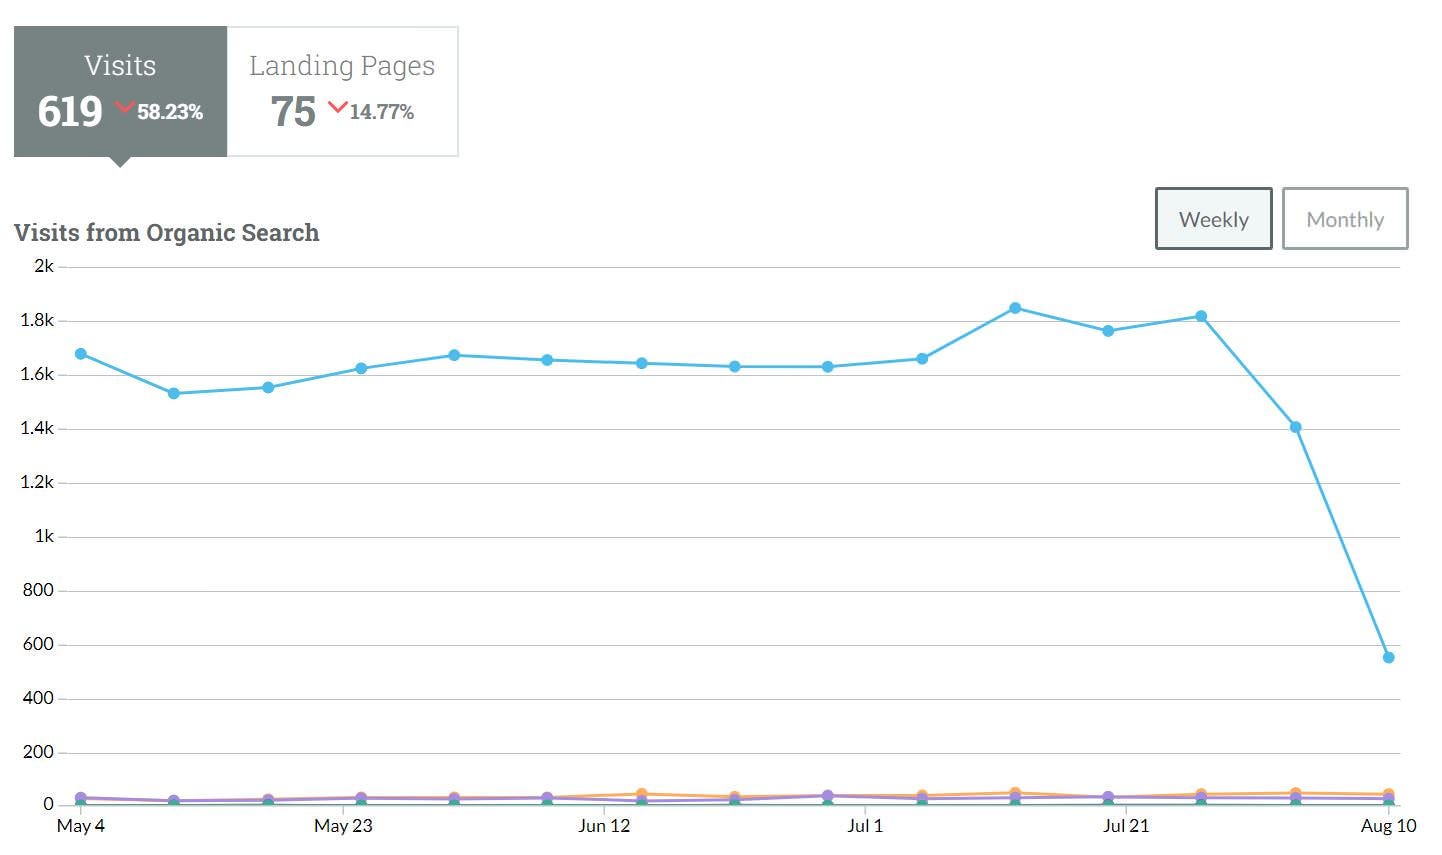This screenshot has height=855, width=1442.
Task: Click the 619 visits count
Action: 70,111
